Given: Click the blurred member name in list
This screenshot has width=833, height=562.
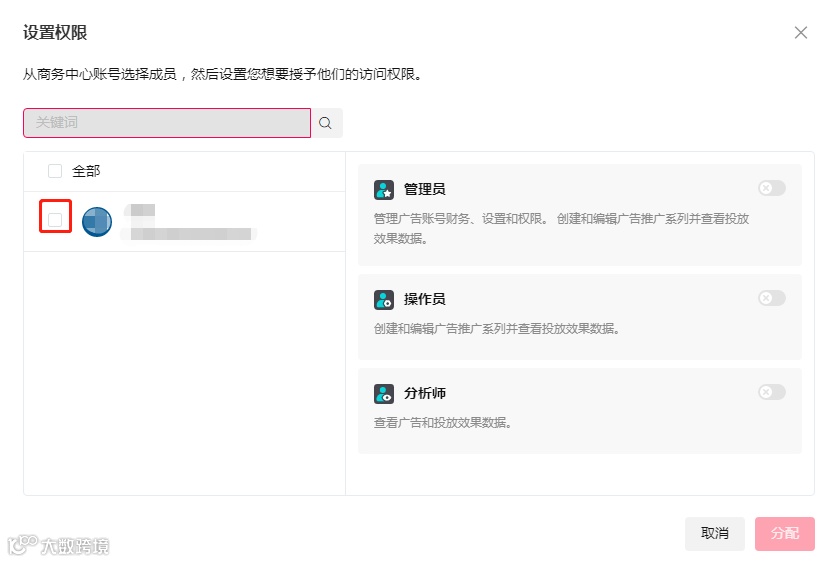Looking at the screenshot, I should tap(140, 210).
